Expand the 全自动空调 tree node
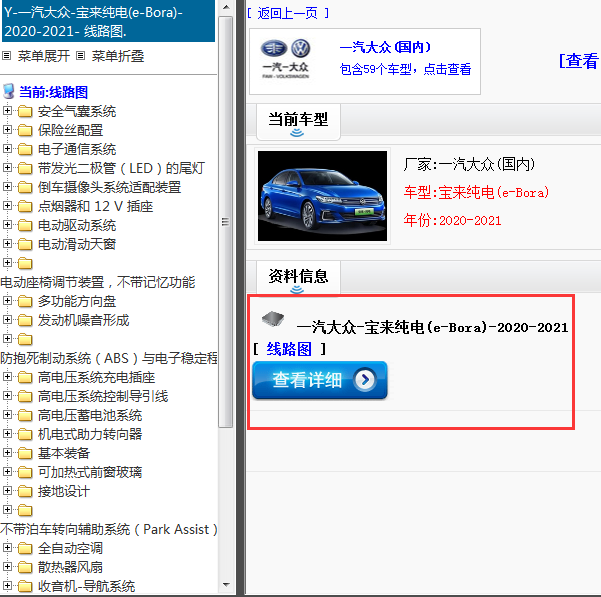This screenshot has width=601, height=597. (7, 548)
